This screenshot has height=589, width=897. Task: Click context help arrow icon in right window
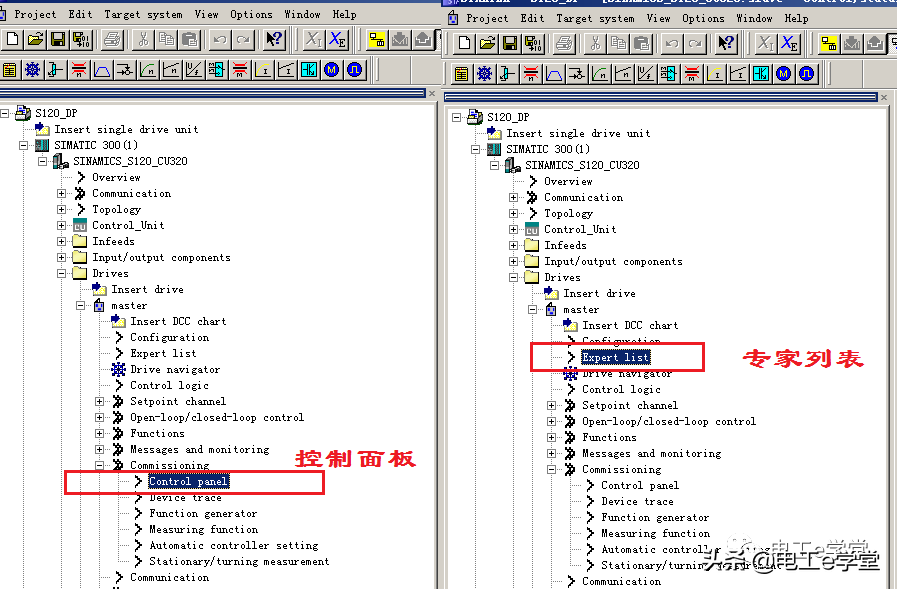[x=727, y=43]
